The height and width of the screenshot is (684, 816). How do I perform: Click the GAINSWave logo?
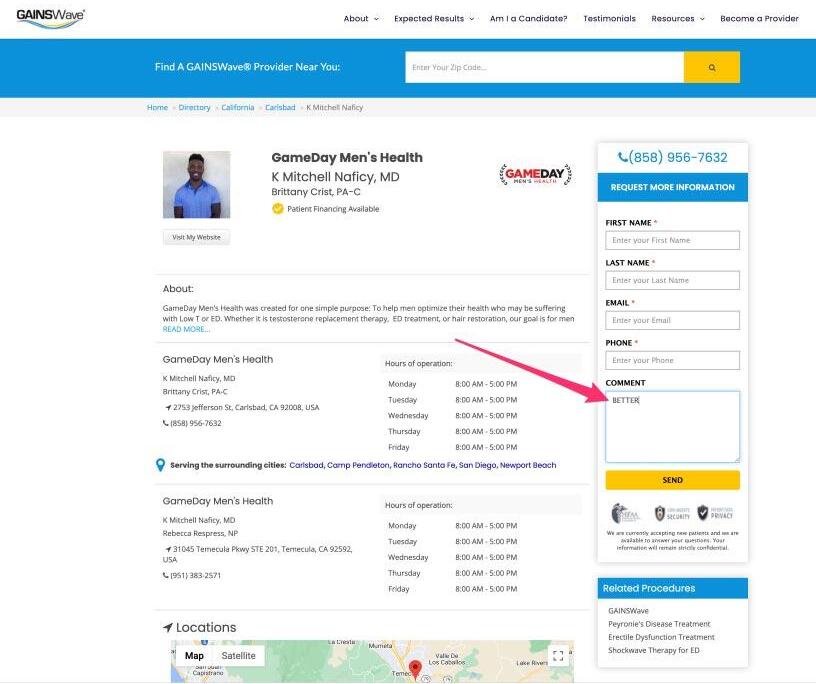50,18
